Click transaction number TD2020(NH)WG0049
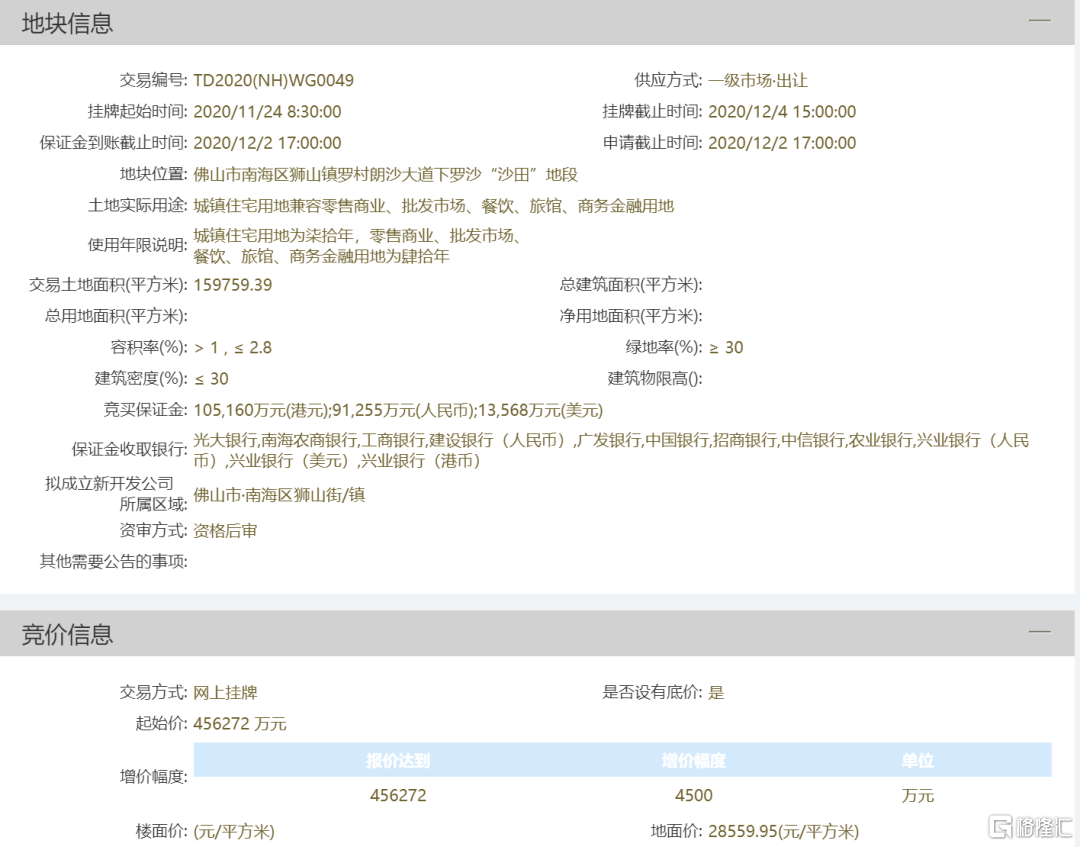The height and width of the screenshot is (847, 1080). pyautogui.click(x=273, y=80)
